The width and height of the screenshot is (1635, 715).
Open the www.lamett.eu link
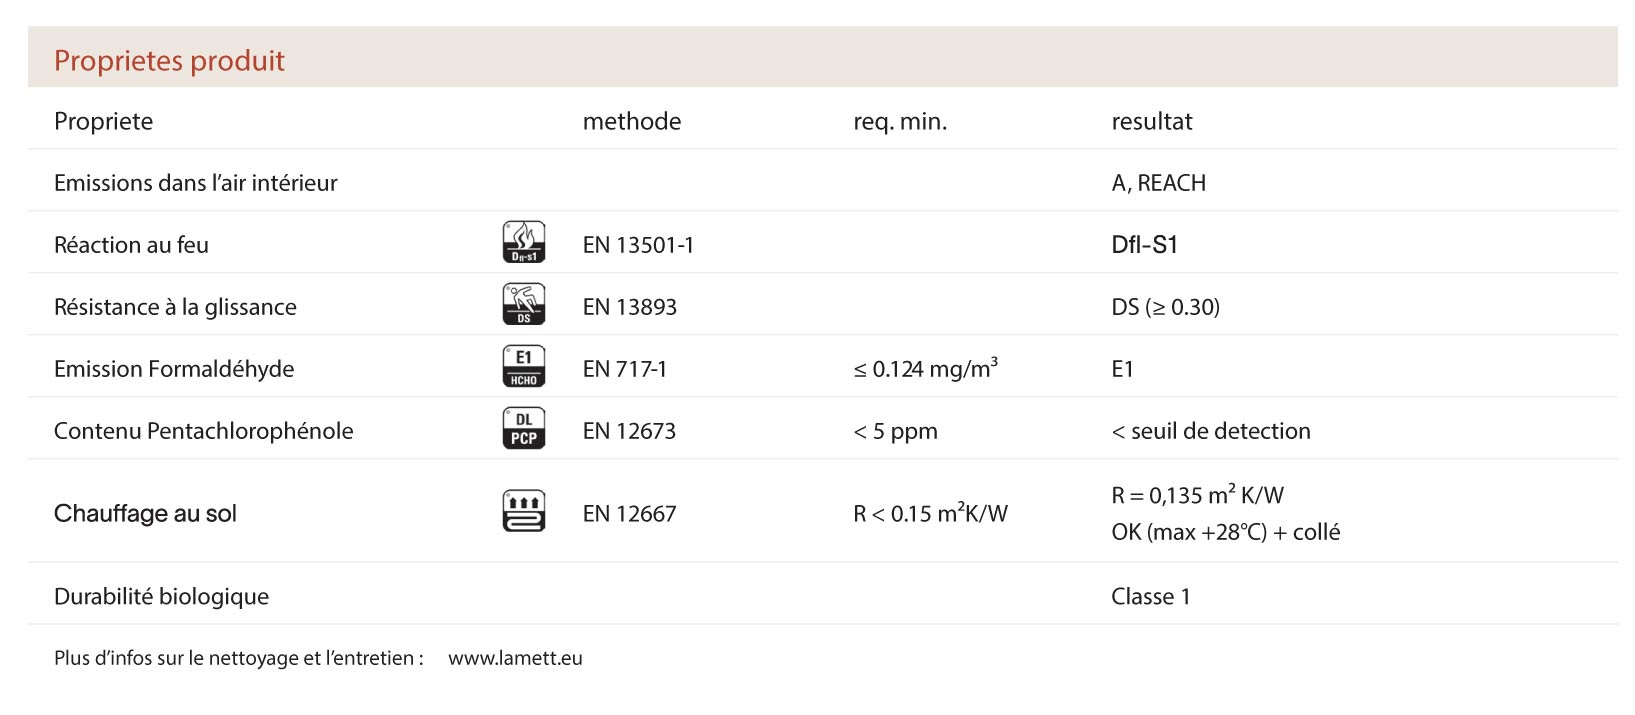coord(515,658)
